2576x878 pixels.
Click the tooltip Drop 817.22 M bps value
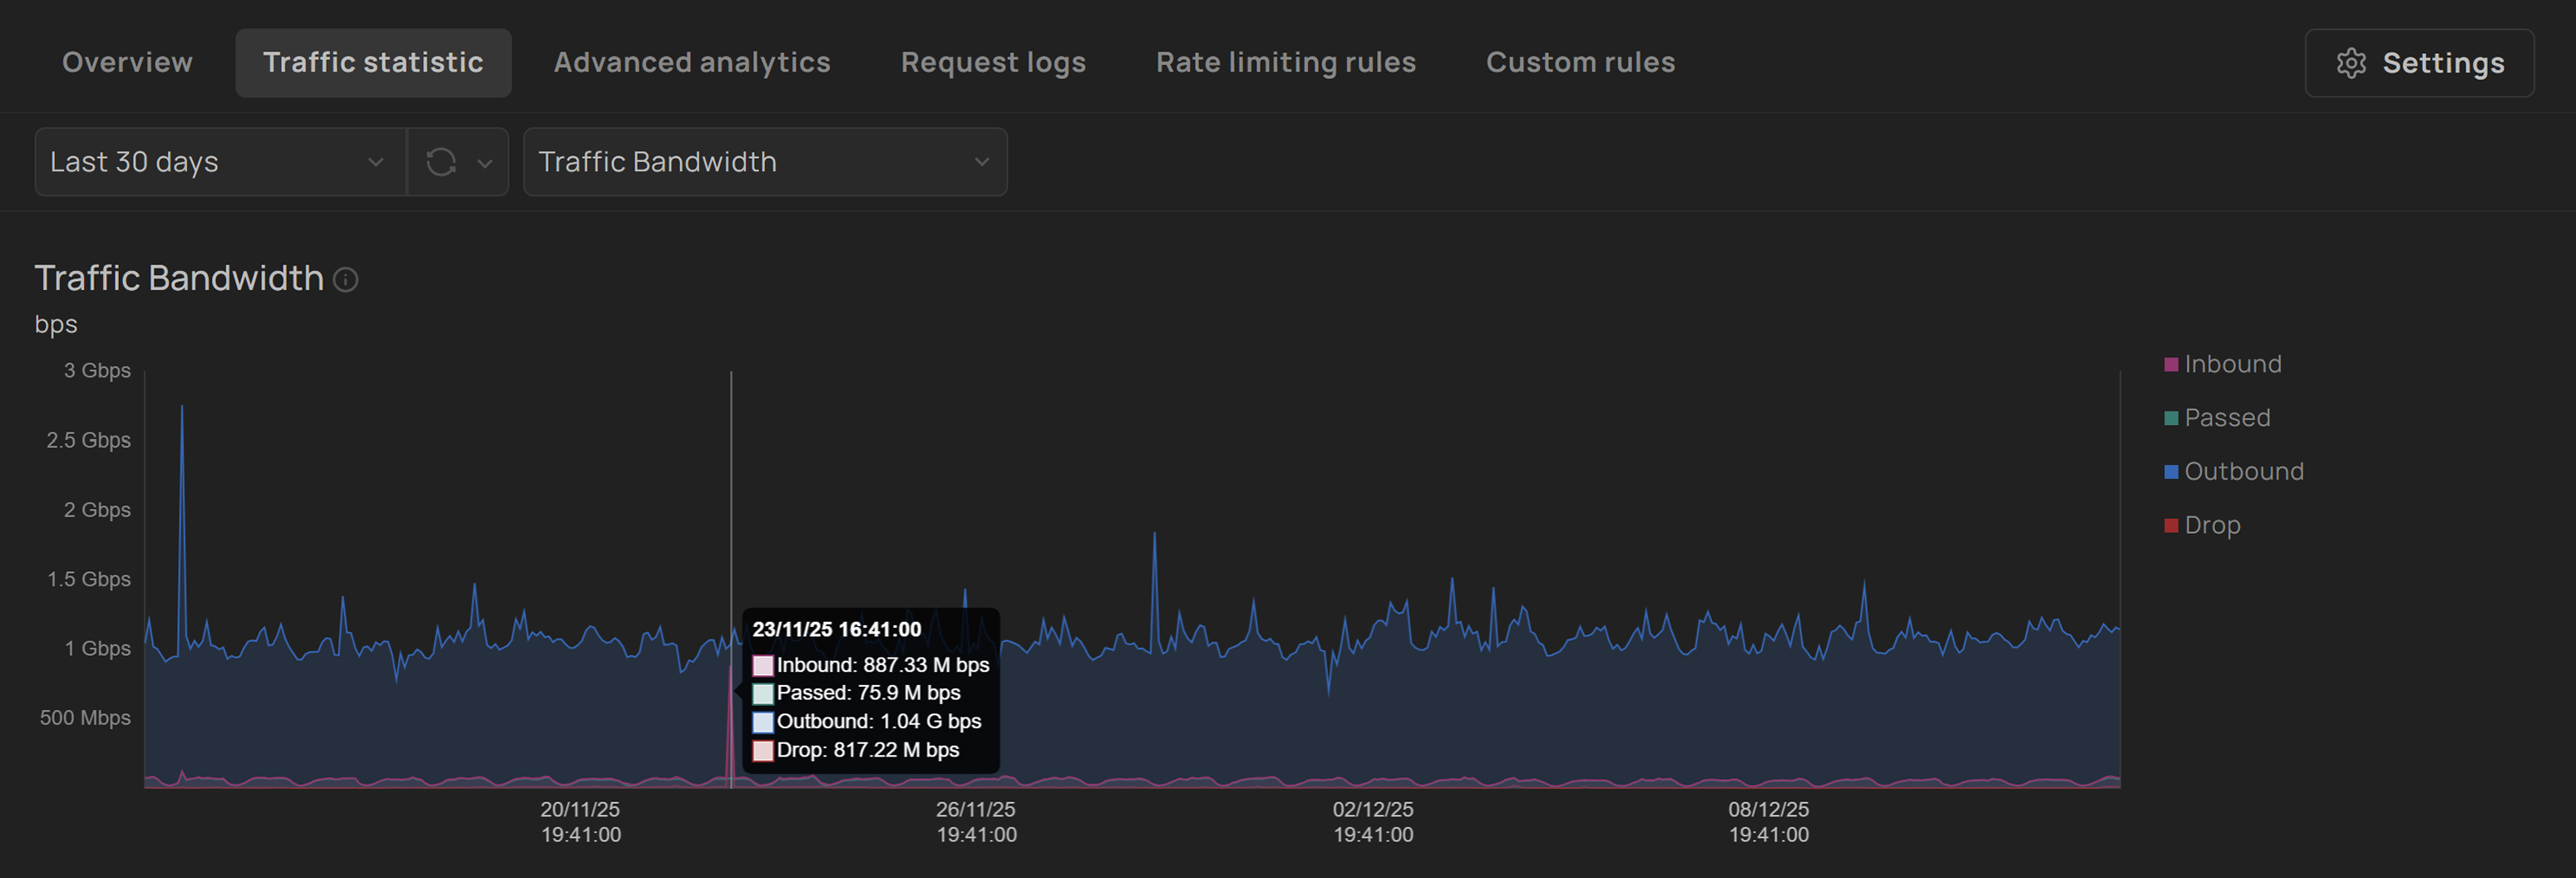coord(868,750)
